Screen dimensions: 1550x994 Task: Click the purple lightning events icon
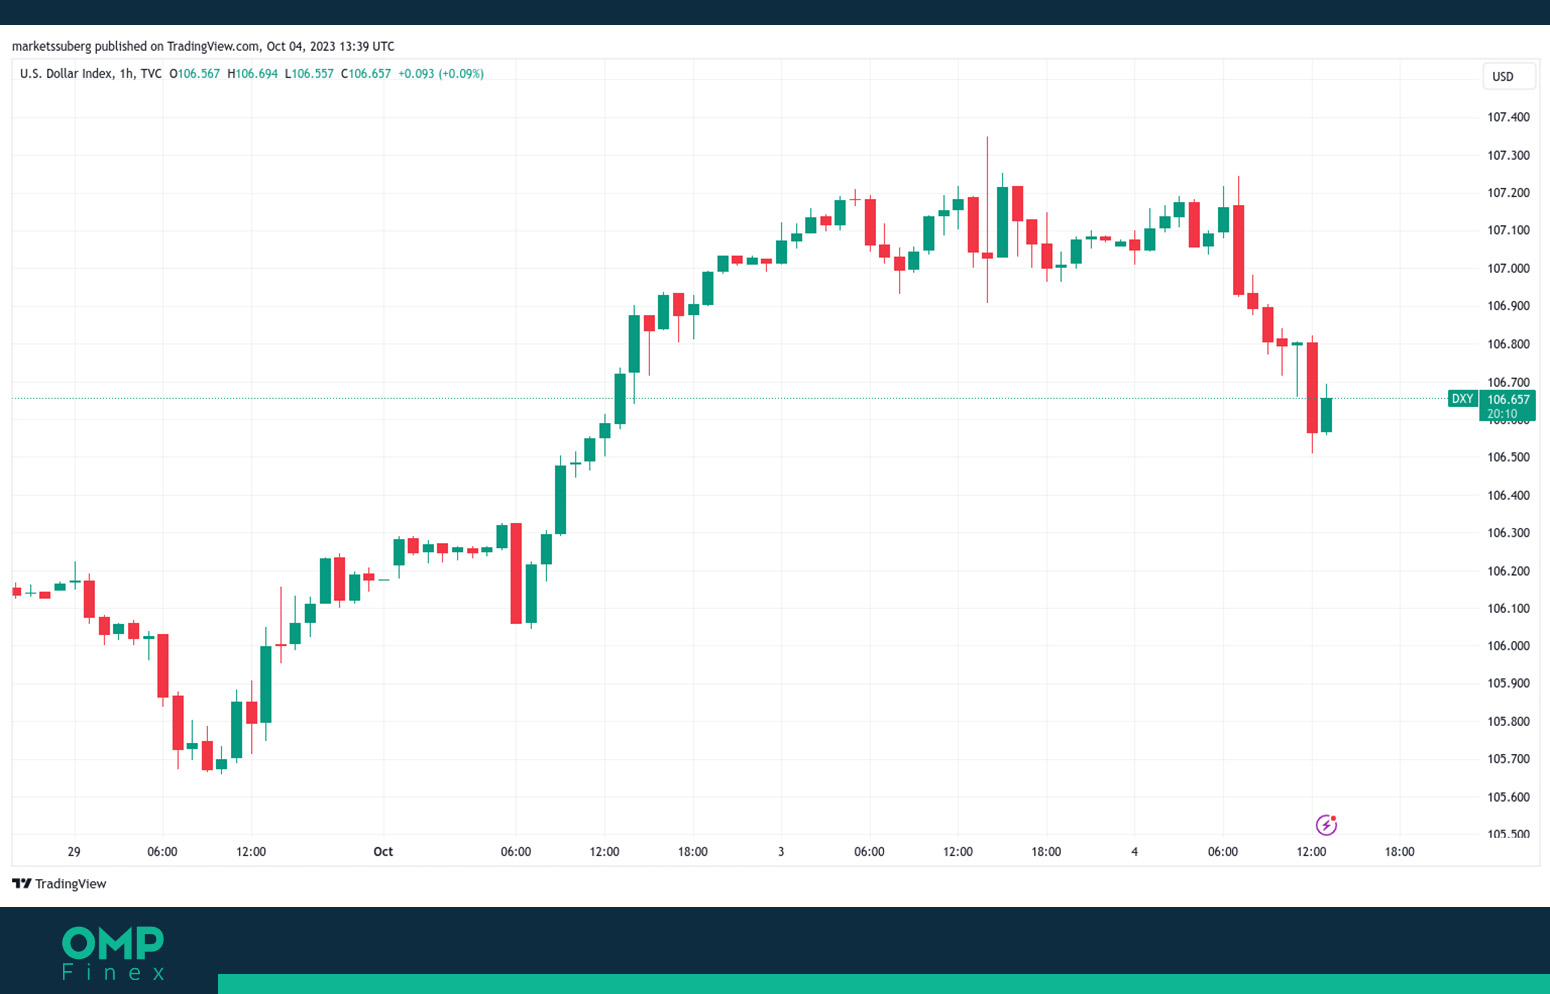click(x=1326, y=825)
